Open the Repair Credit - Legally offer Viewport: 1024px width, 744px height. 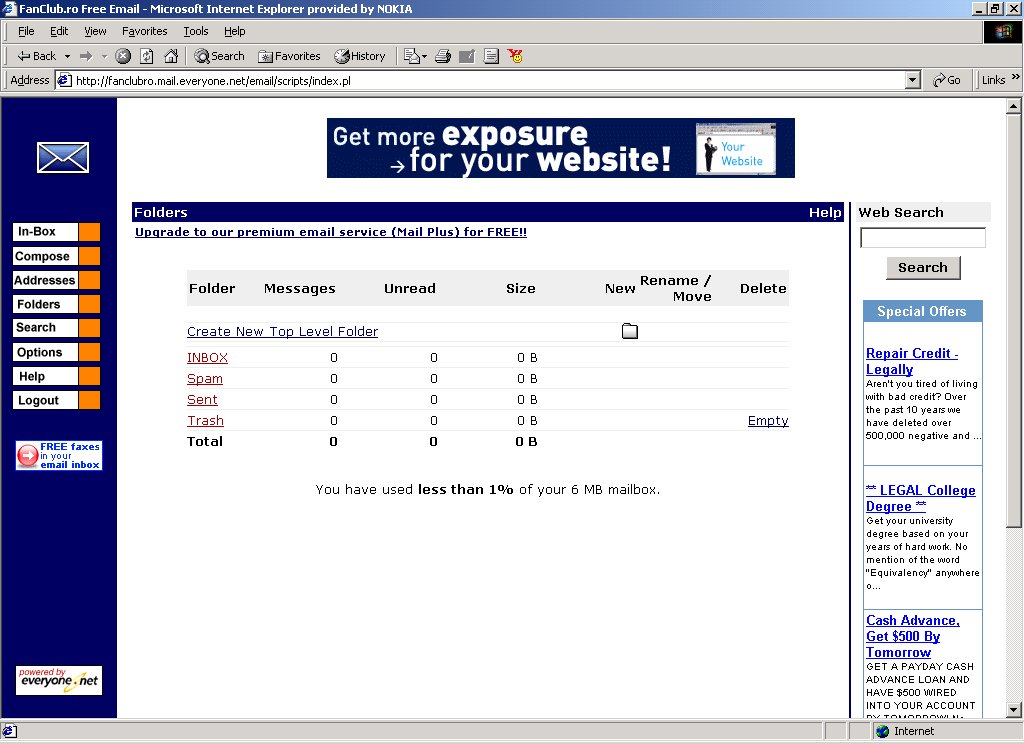[912, 361]
